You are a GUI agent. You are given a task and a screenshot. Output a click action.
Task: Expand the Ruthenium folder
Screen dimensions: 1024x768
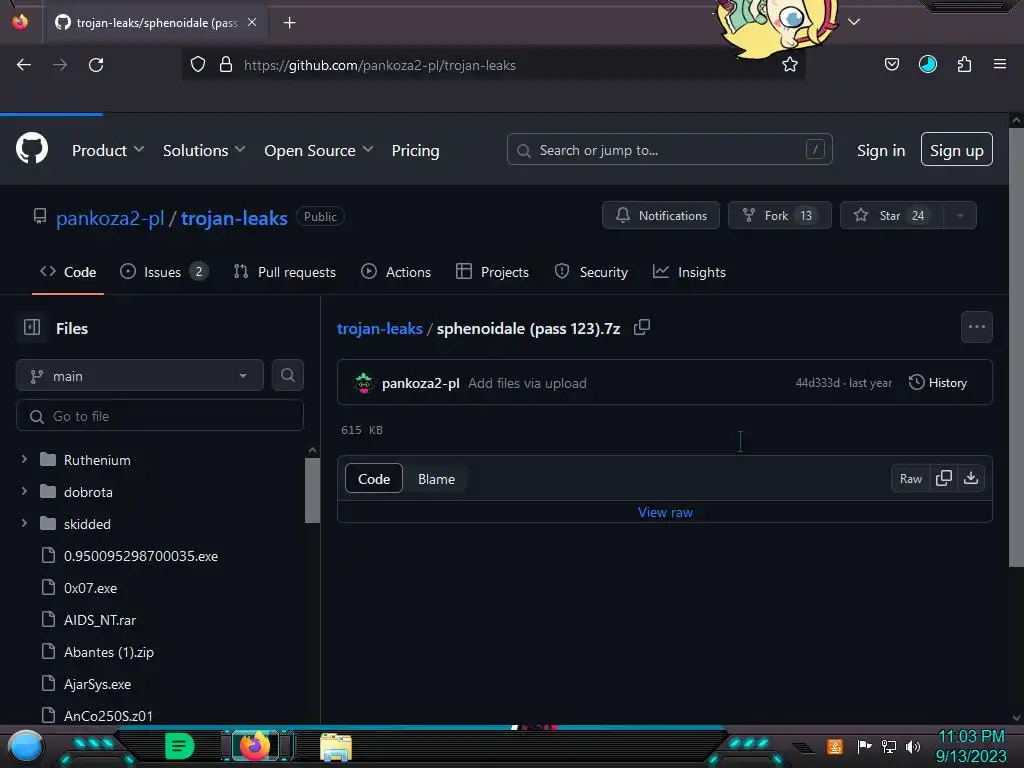coord(24,459)
